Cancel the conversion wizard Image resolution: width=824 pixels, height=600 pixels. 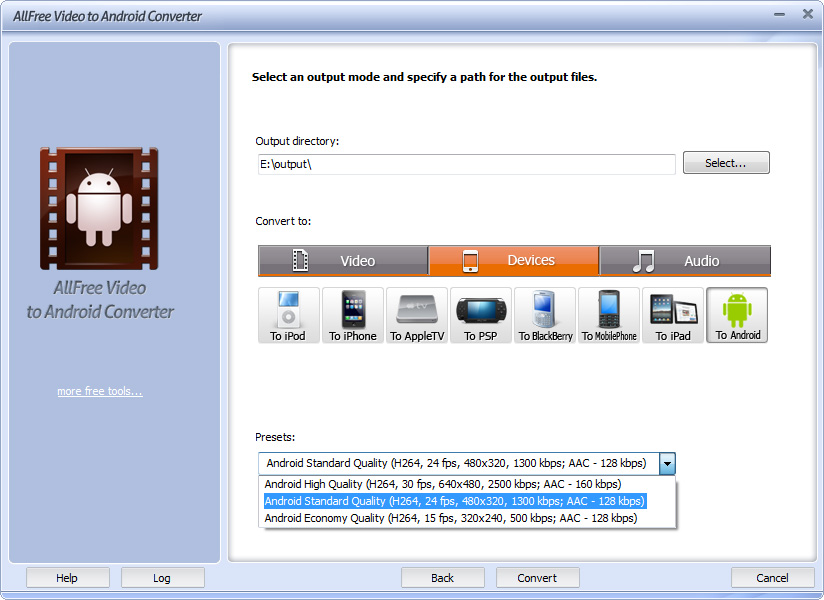[772, 578]
